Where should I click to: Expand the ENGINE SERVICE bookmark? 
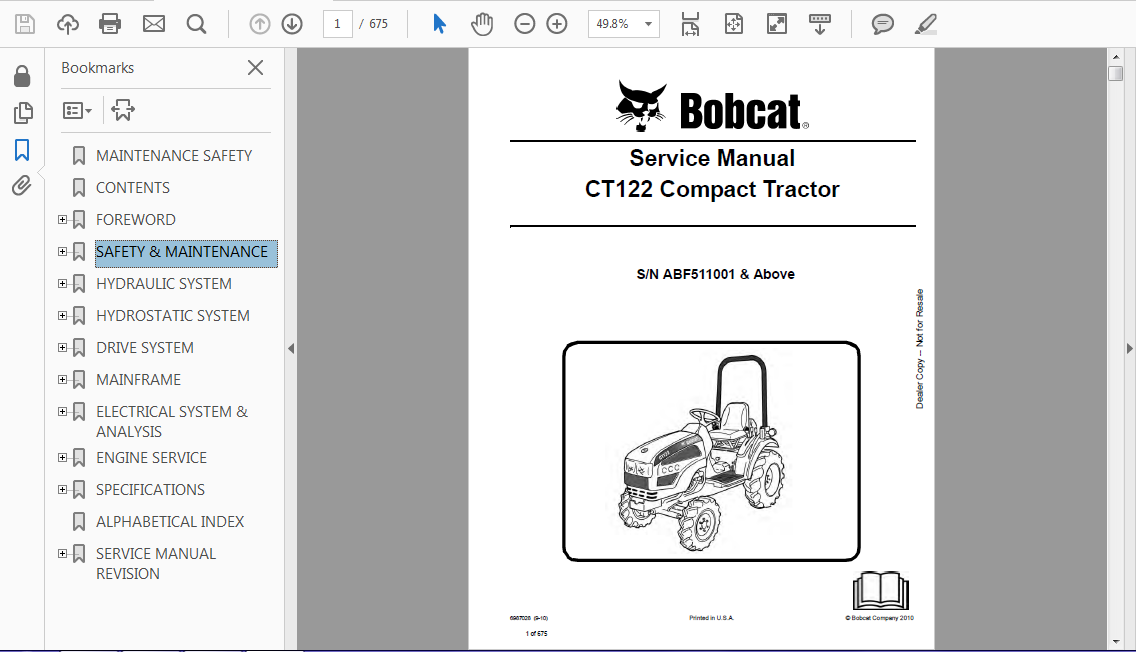[62, 457]
